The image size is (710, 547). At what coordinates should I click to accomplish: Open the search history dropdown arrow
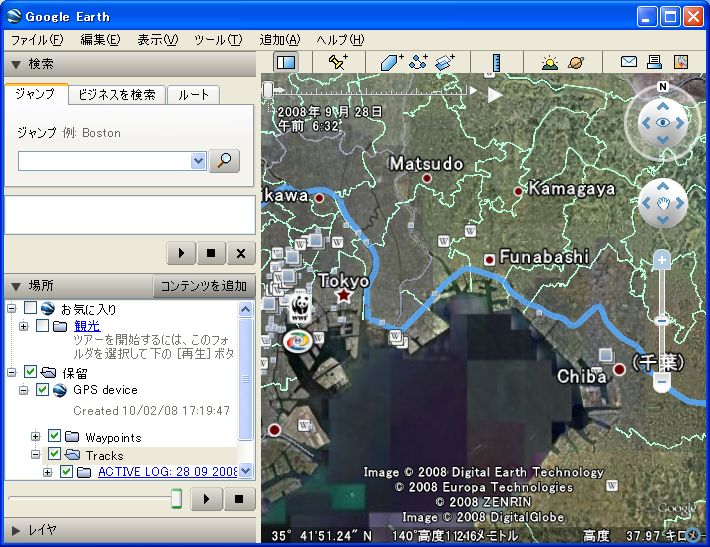pyautogui.click(x=198, y=161)
